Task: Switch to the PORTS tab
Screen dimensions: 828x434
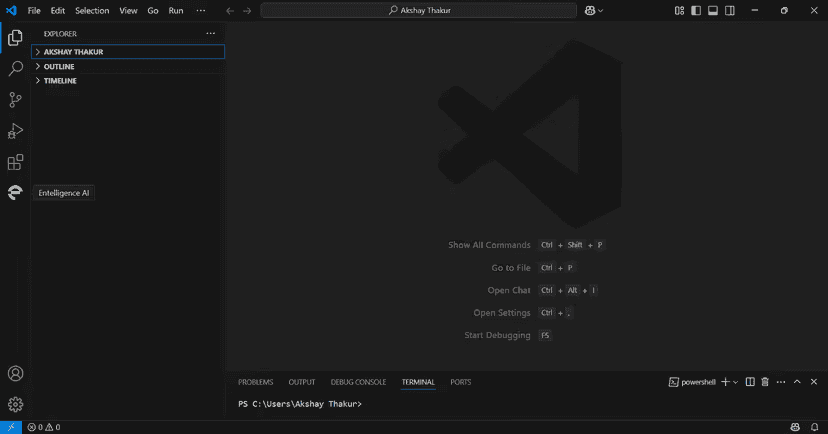Action: pos(460,382)
